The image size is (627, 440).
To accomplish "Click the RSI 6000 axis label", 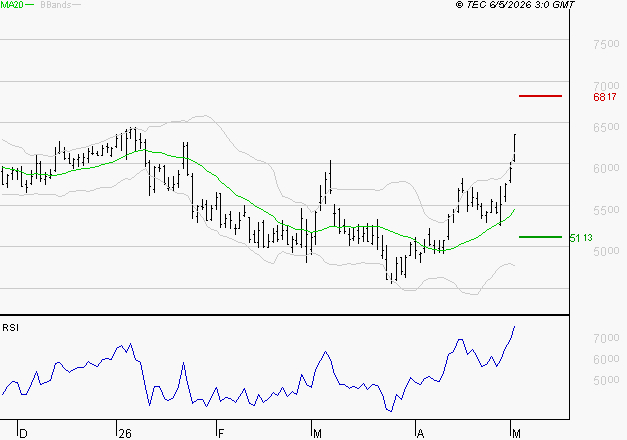I will point(606,359).
